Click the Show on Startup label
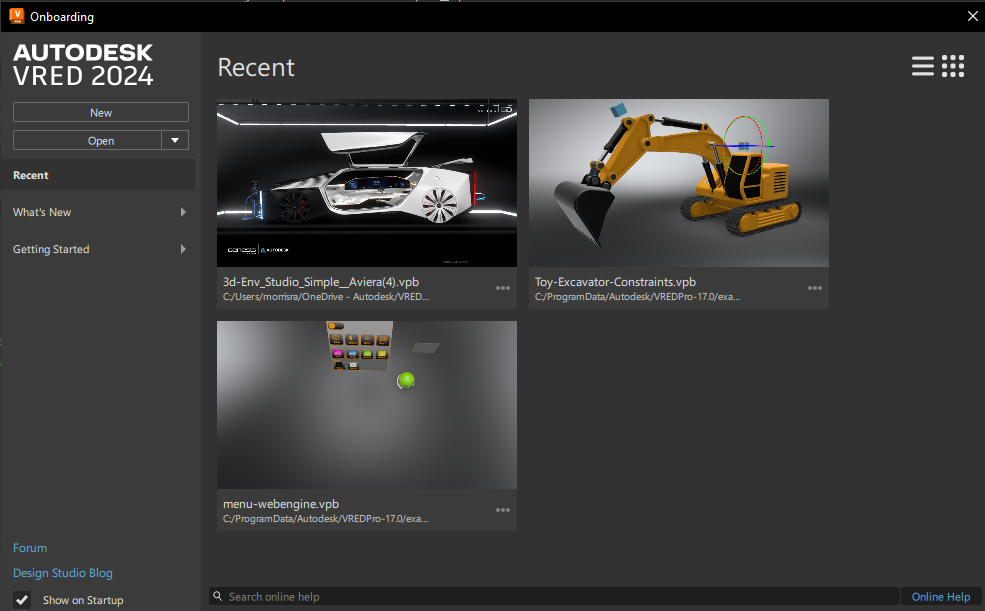Viewport: 985px width, 611px height. point(83,600)
